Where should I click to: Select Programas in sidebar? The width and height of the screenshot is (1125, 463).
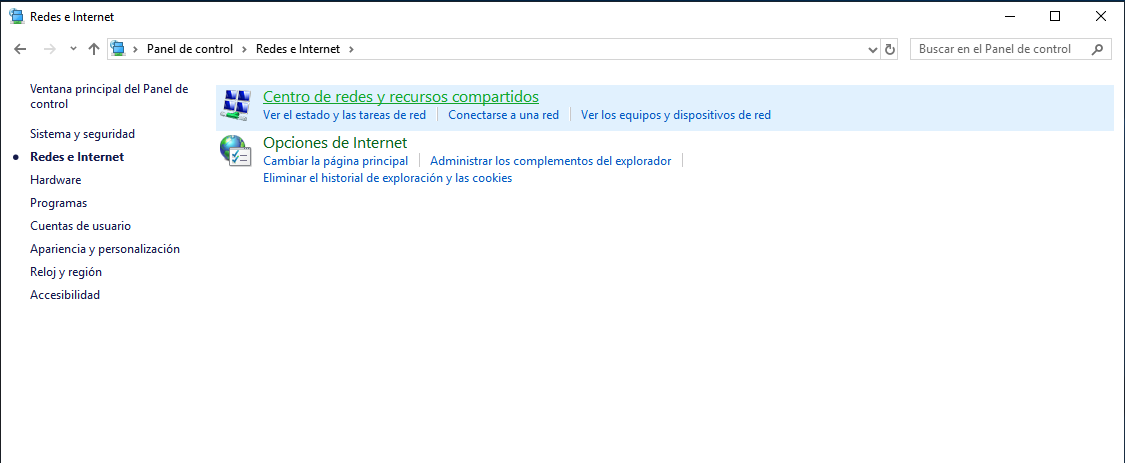coord(59,202)
